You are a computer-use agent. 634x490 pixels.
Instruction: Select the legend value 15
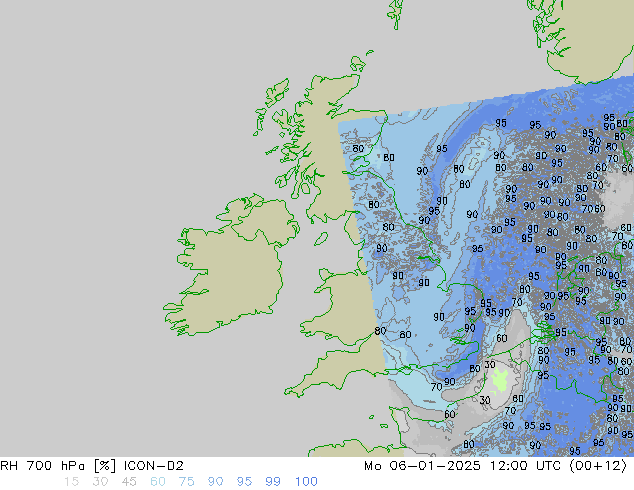coord(71,482)
